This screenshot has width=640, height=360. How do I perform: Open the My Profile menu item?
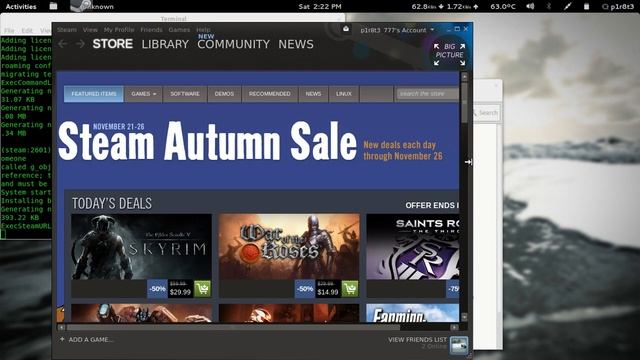[119, 30]
